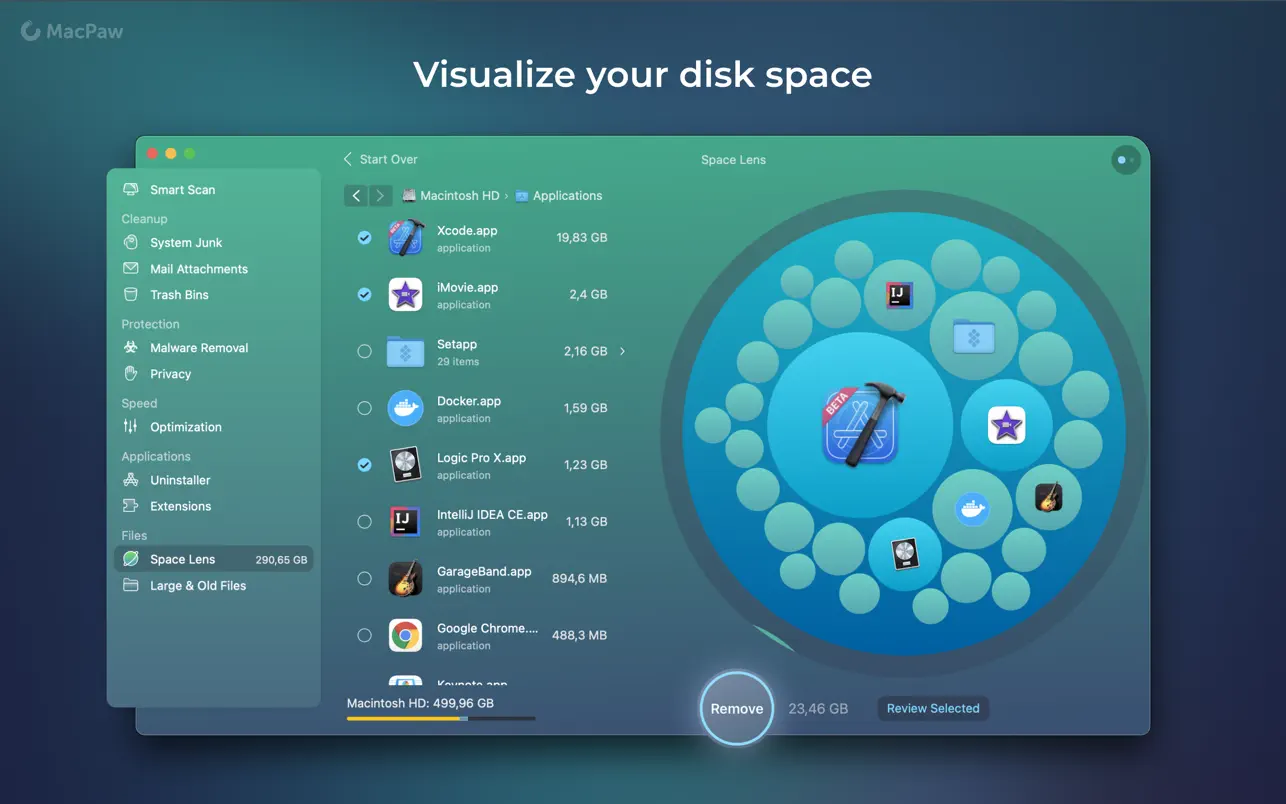Go back using the left navigation arrow
Image resolution: width=1286 pixels, height=804 pixels.
click(356, 196)
